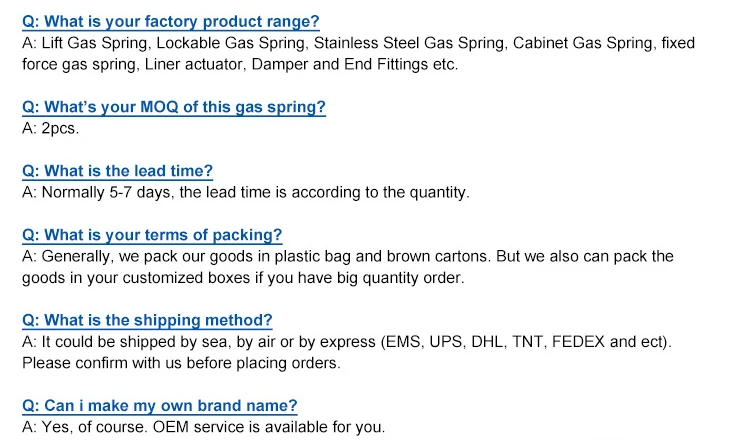750x440 pixels.
Task: Click 'Please confirm with us before placing orders'
Action: coord(181,363)
